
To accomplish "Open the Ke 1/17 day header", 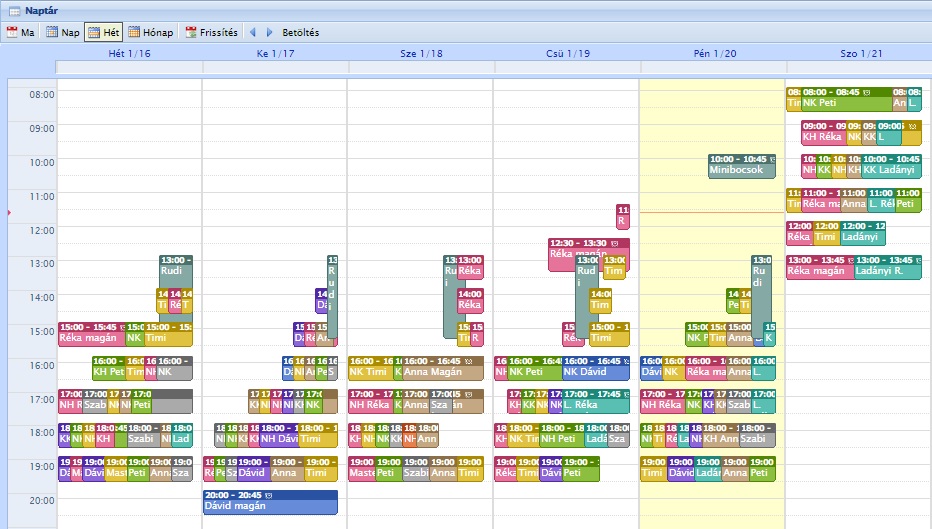I will tap(275, 52).
